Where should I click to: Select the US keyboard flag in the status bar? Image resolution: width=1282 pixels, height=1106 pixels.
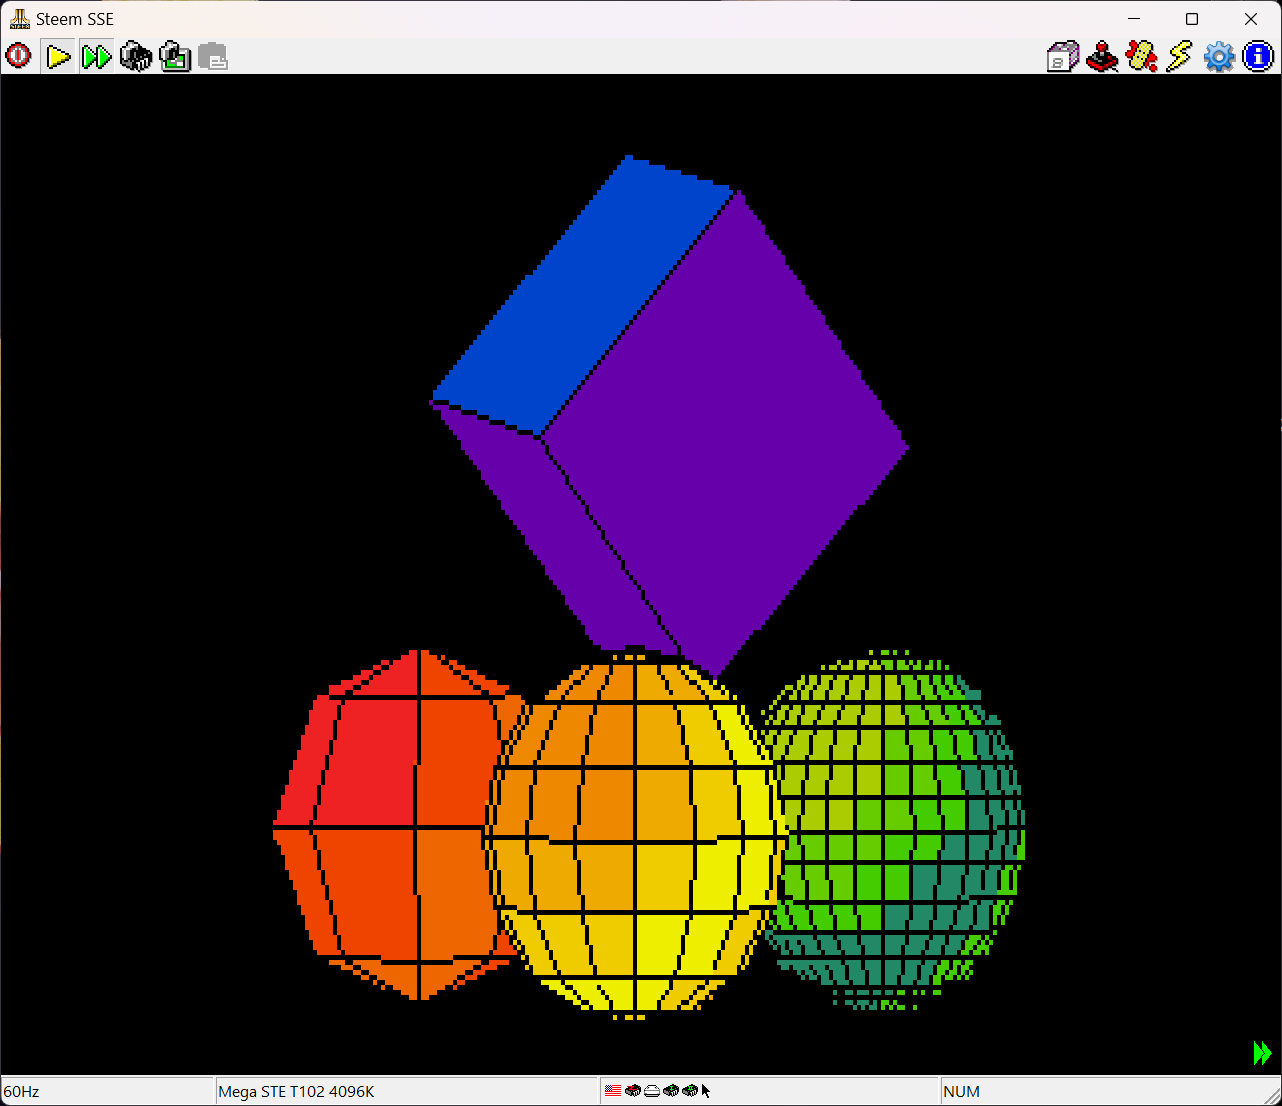coord(613,1090)
